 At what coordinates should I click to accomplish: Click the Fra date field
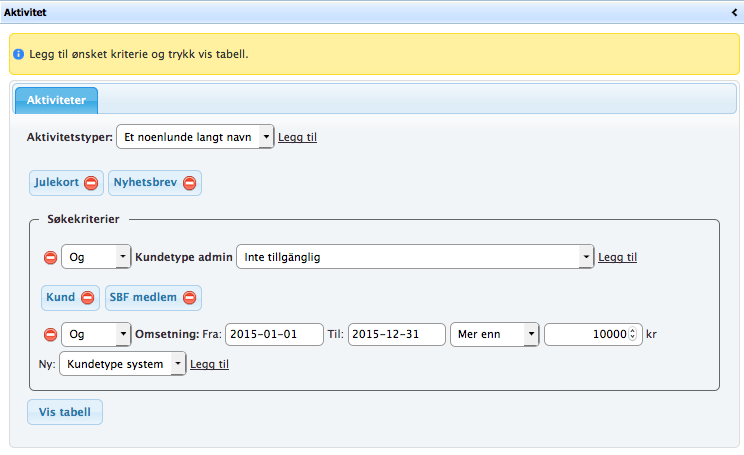pyautogui.click(x=274, y=334)
